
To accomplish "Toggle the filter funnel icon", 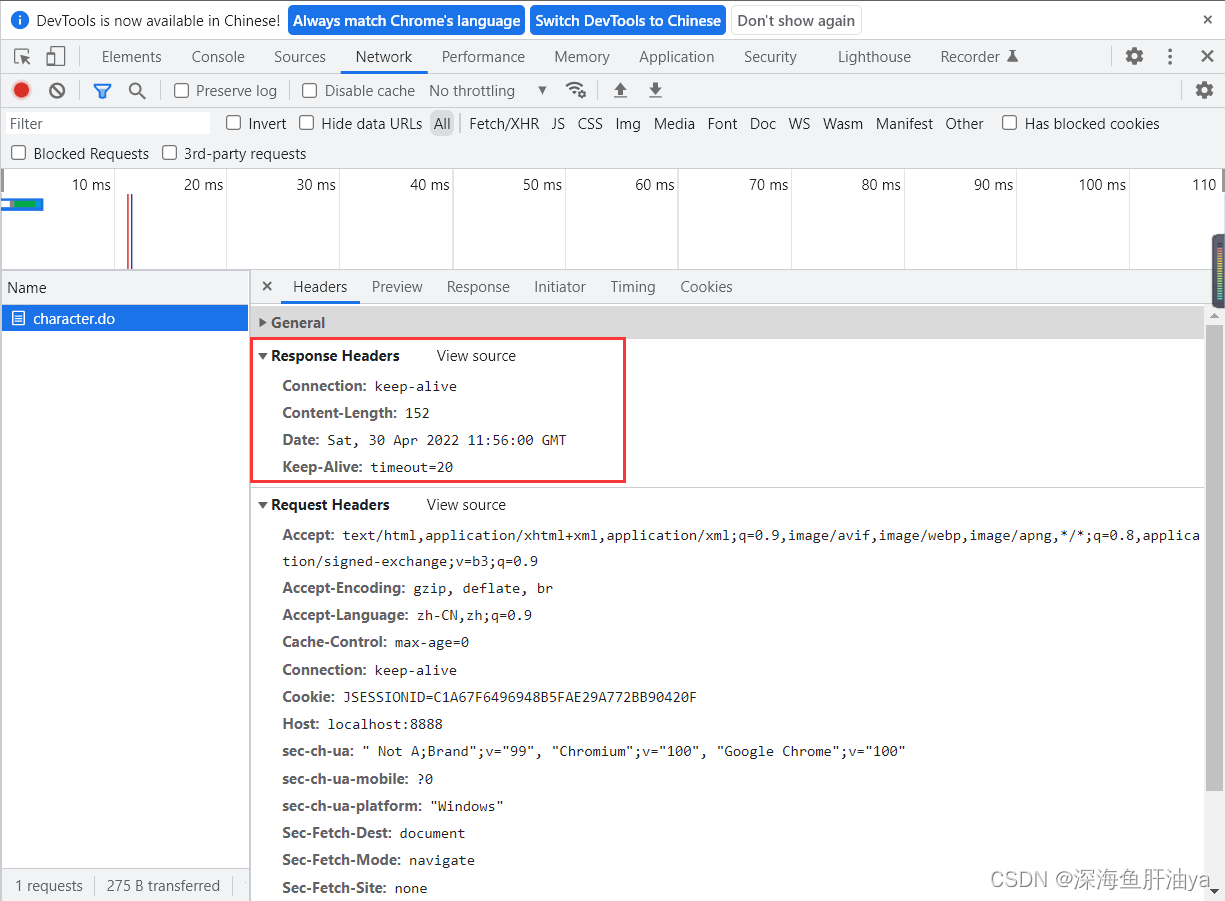I will pos(102,90).
